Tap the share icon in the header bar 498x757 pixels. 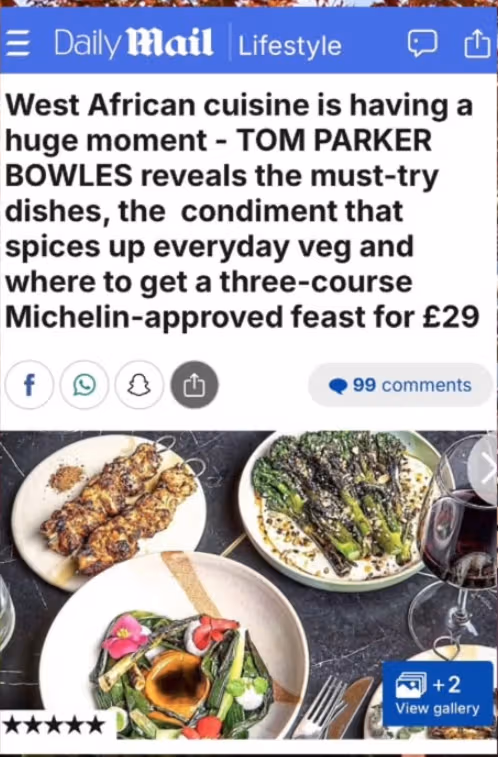pos(477,44)
